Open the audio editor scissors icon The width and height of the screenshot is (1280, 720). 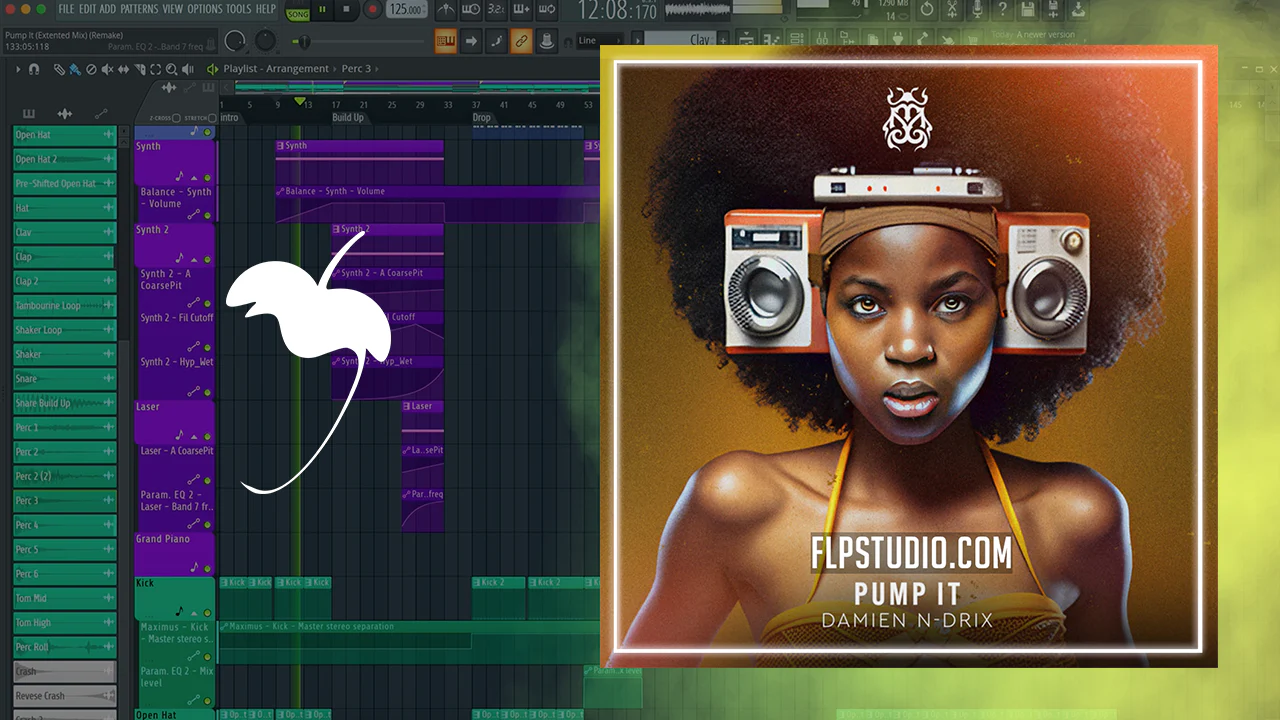pyautogui.click(x=953, y=10)
